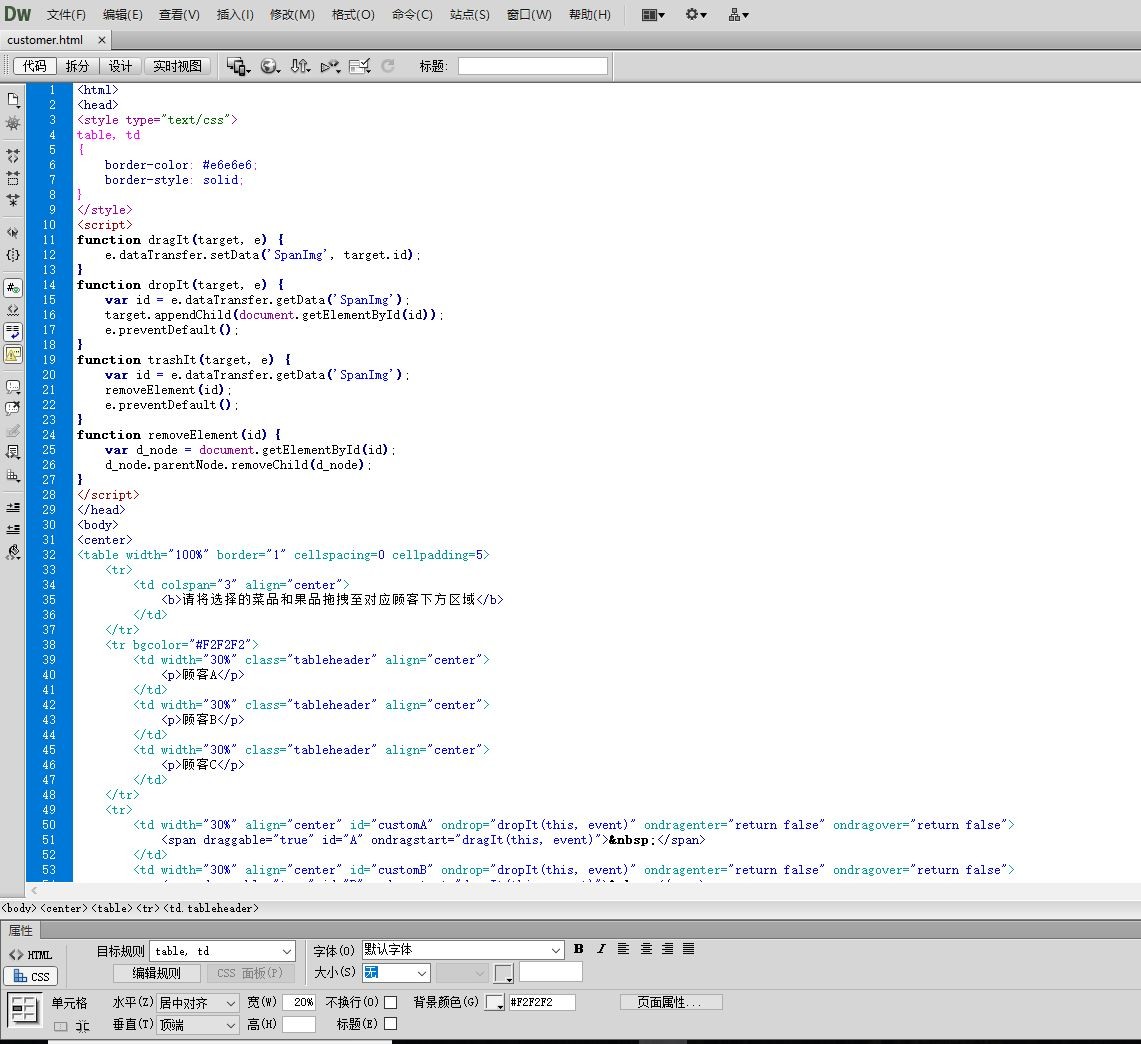This screenshot has height=1044, width=1141.
Task: Click the balance braces icon
Action: click(x=13, y=255)
